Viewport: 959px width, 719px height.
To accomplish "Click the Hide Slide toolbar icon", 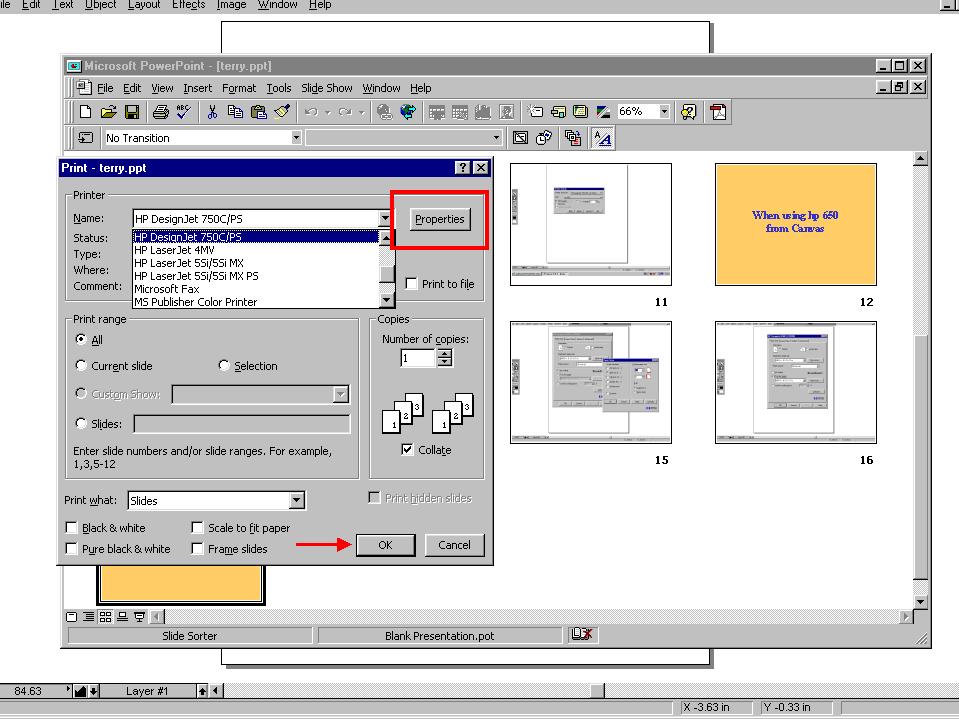I will coord(520,138).
